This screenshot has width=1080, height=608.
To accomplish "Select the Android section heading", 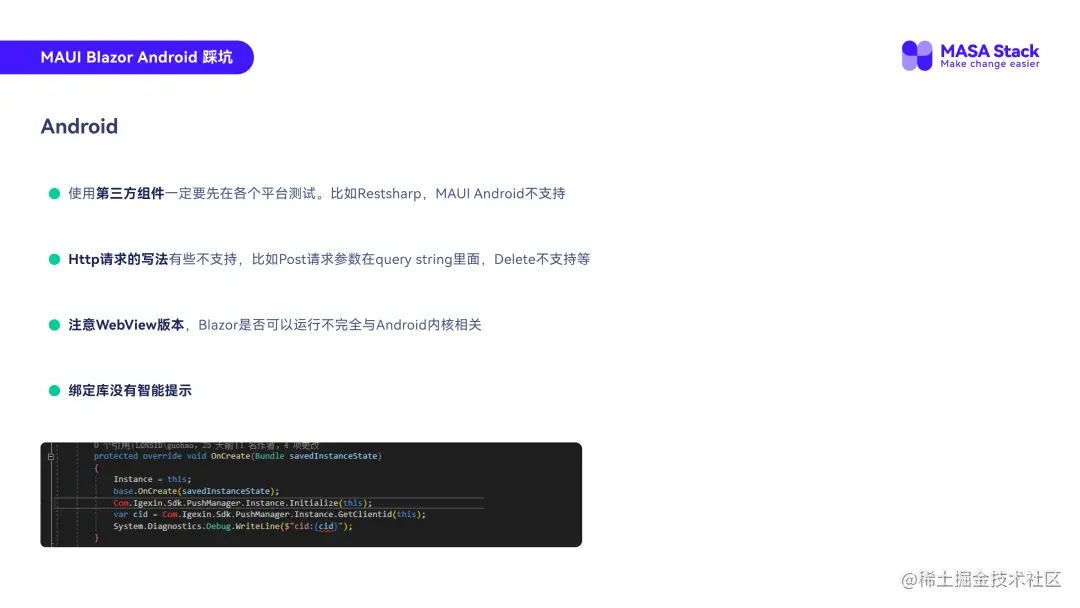I will pos(79,126).
